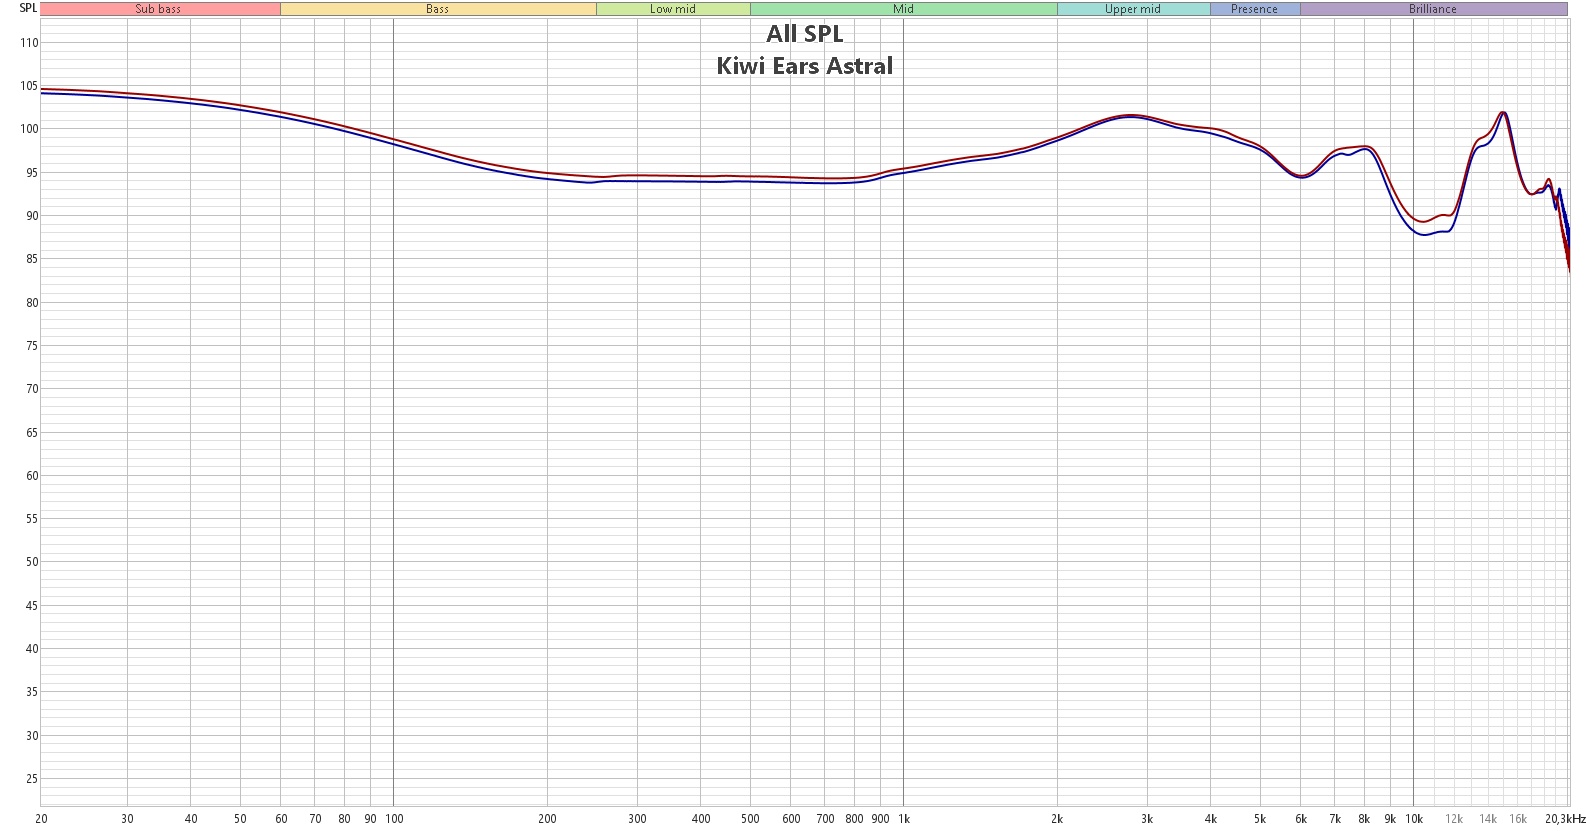
Task: Click the 700 frequency axis label
Action: click(825, 819)
